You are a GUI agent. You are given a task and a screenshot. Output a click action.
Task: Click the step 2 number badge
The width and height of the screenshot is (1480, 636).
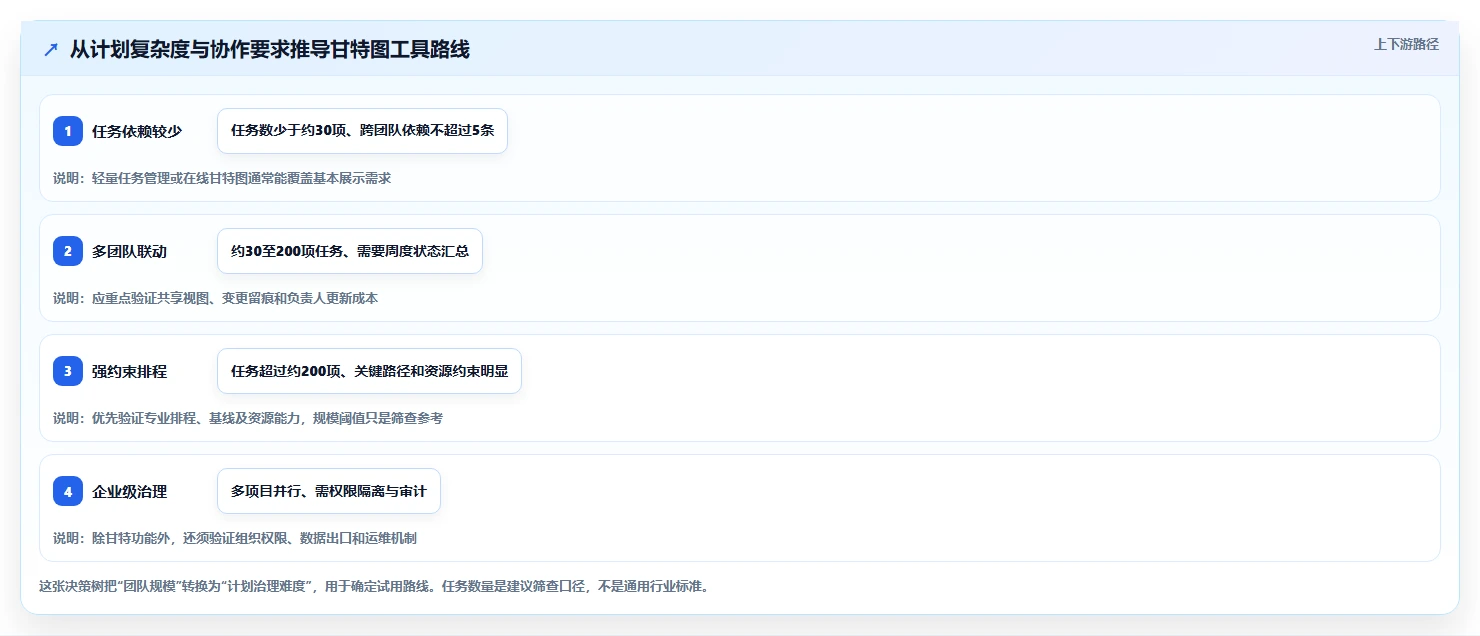(68, 251)
